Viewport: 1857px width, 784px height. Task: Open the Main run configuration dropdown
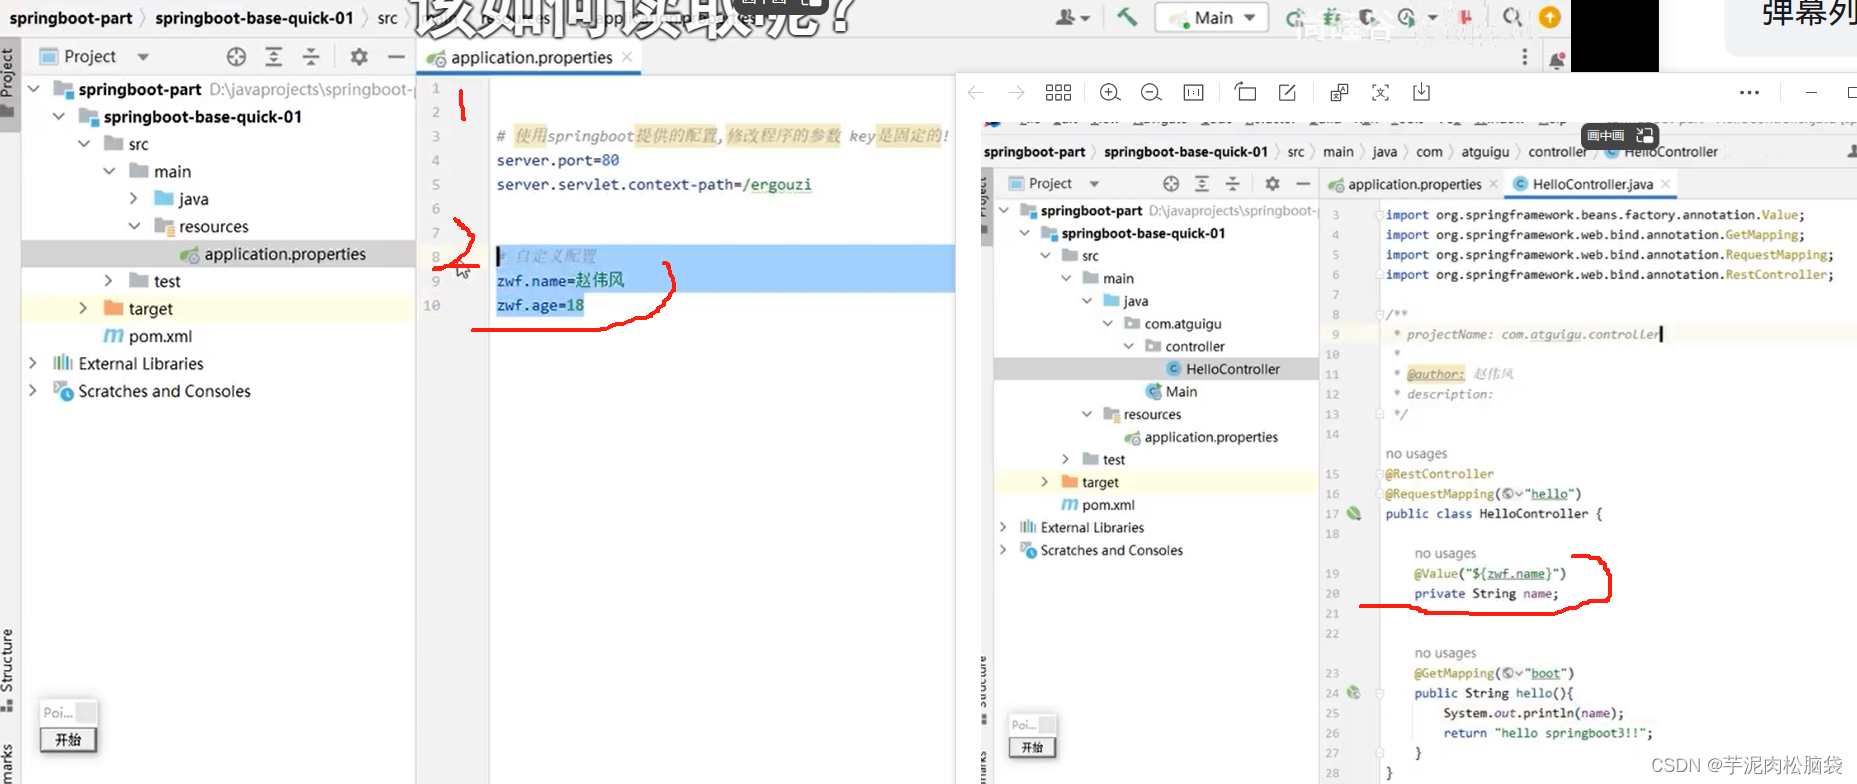tap(1212, 18)
